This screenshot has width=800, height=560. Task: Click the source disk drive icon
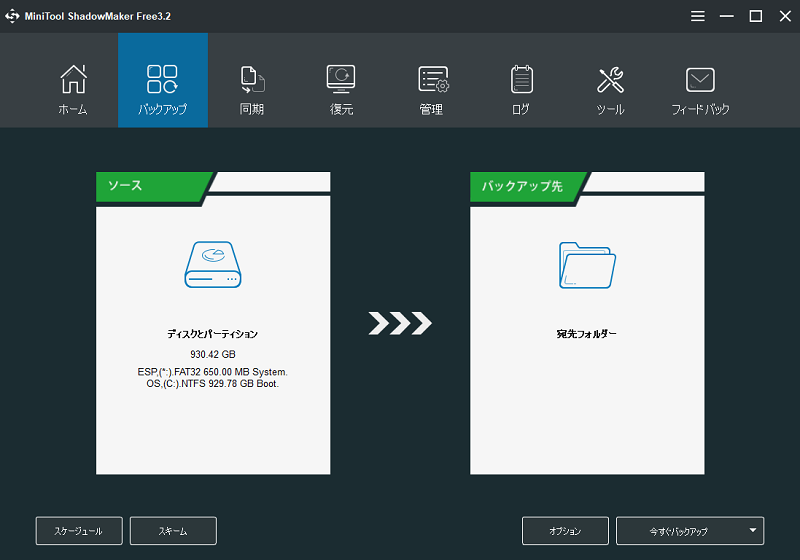coord(213,265)
